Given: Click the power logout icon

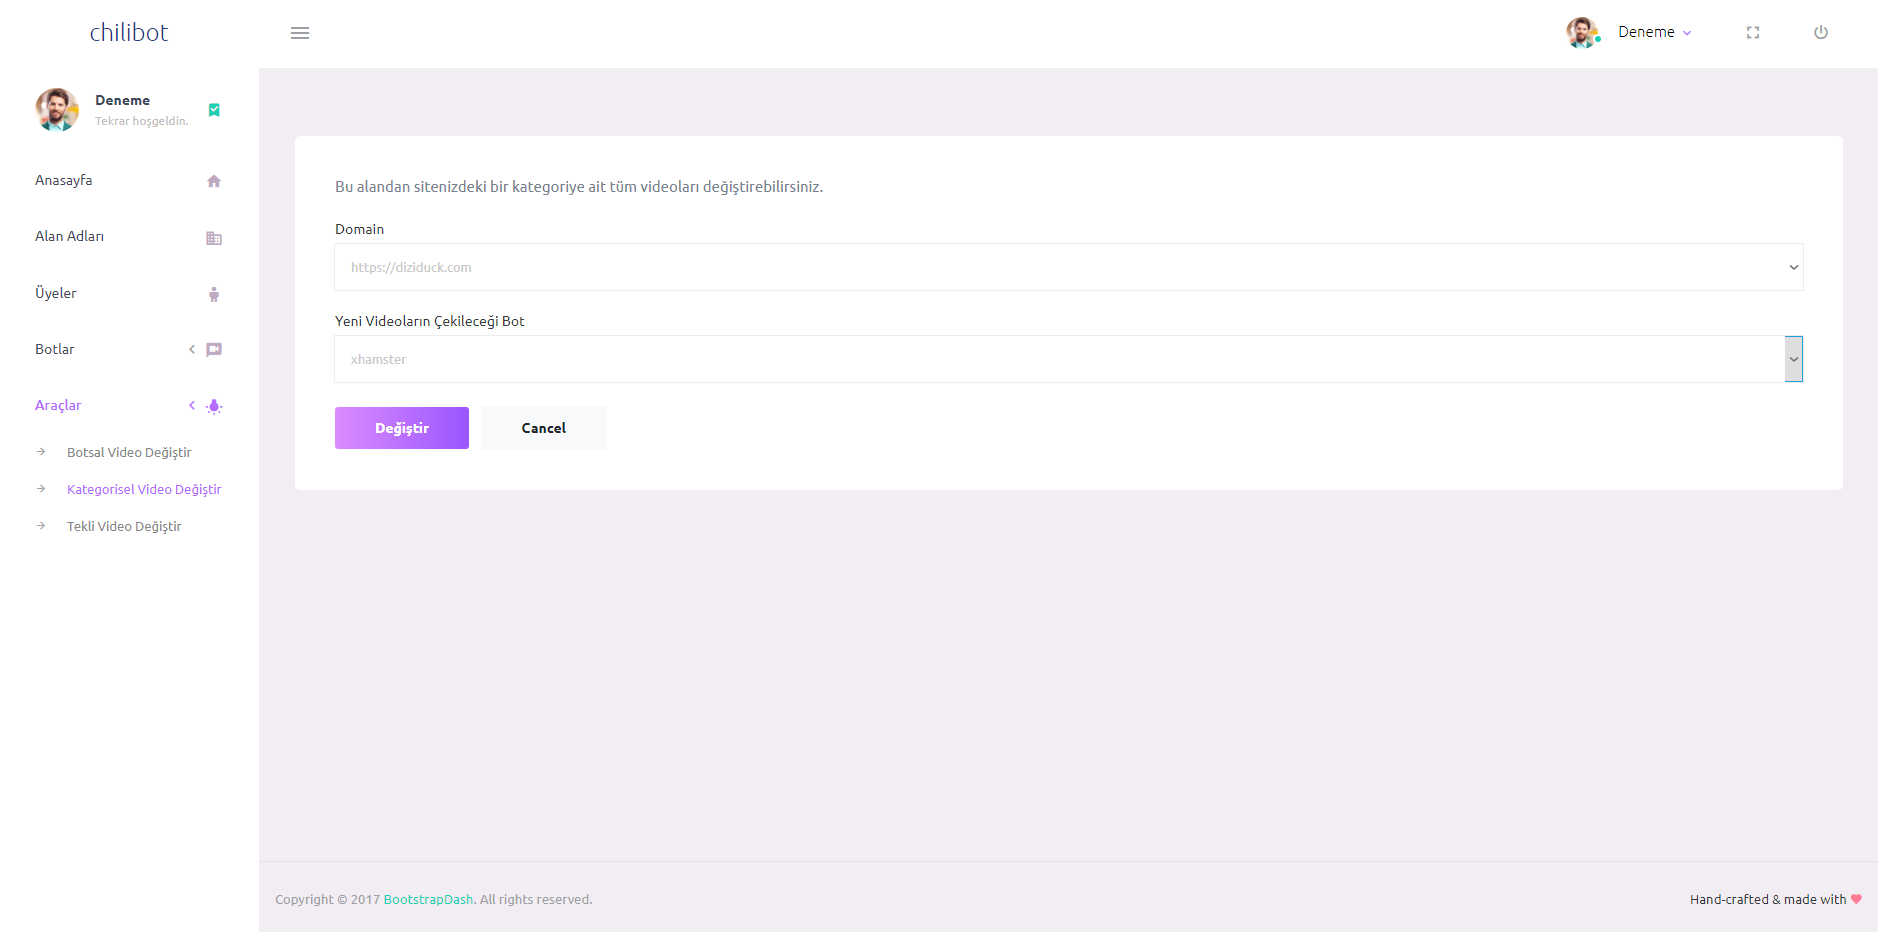Looking at the screenshot, I should pos(1820,33).
